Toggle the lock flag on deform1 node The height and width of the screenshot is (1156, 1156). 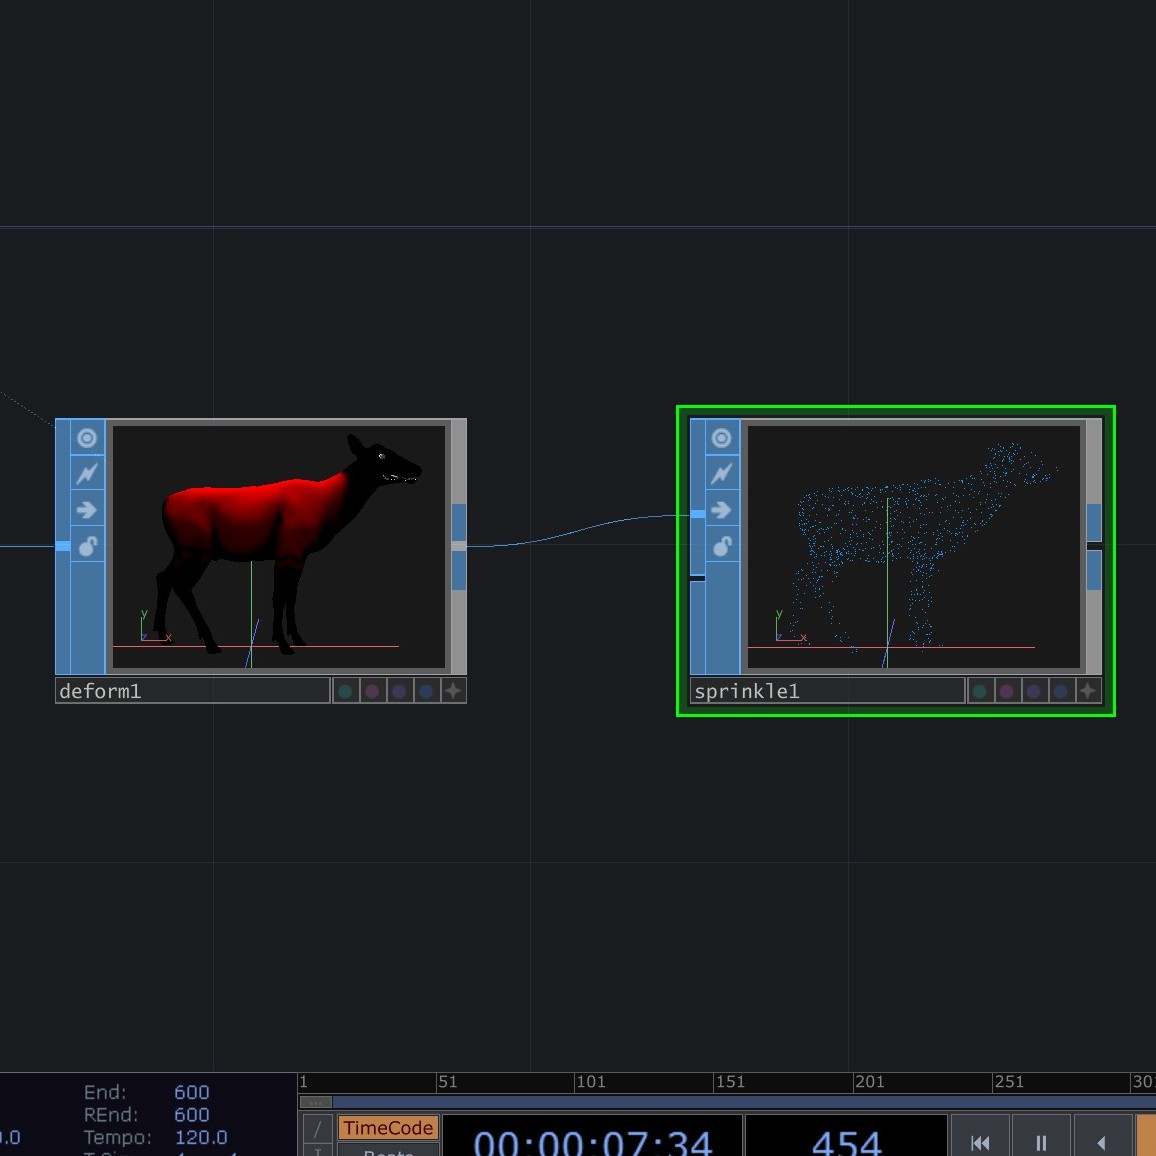coord(87,546)
